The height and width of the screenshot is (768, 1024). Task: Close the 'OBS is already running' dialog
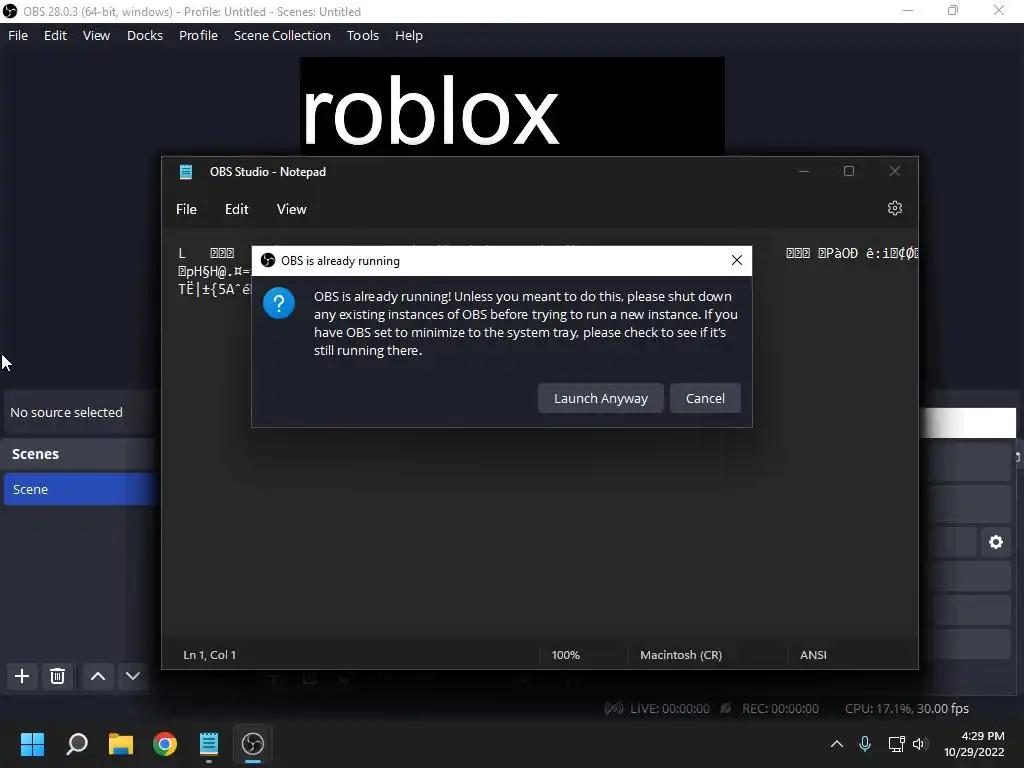(737, 261)
